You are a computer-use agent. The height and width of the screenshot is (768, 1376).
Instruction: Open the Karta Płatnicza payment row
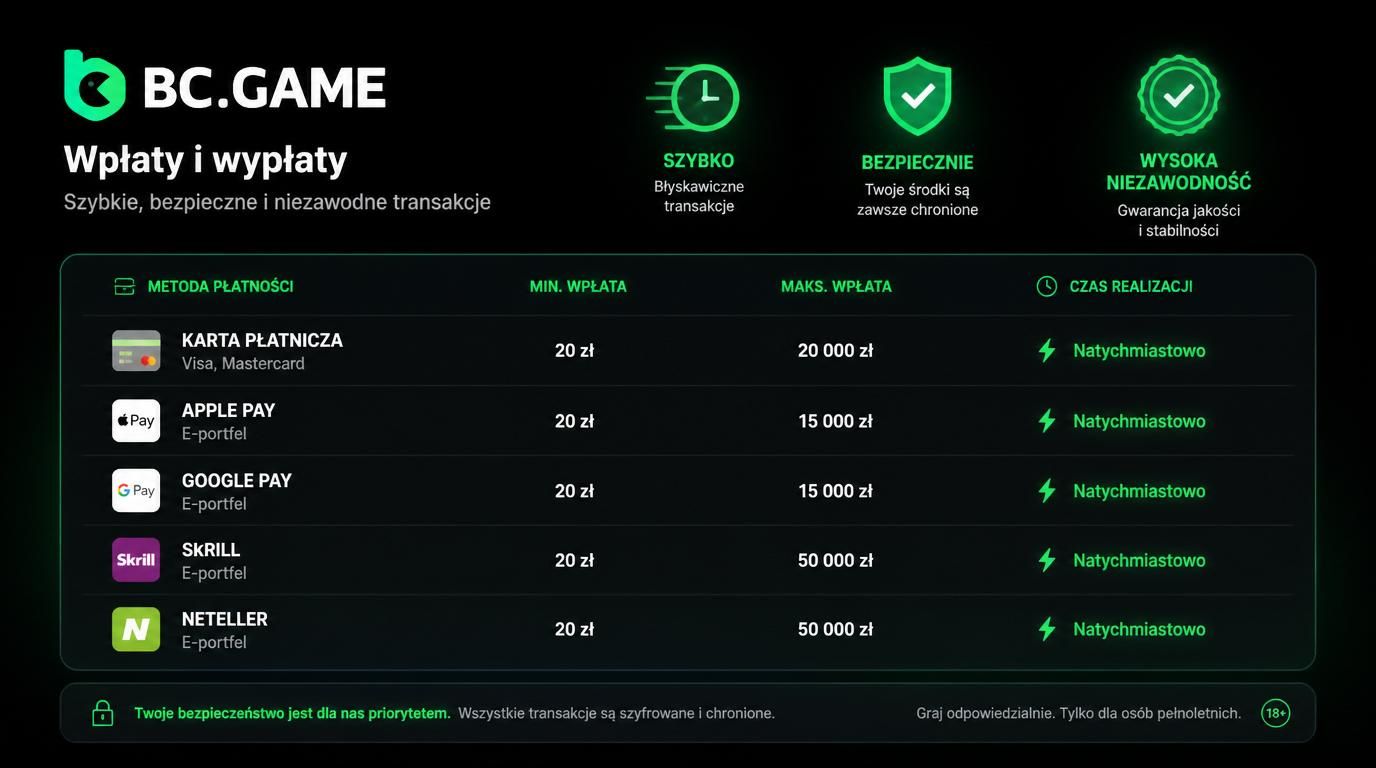(688, 351)
